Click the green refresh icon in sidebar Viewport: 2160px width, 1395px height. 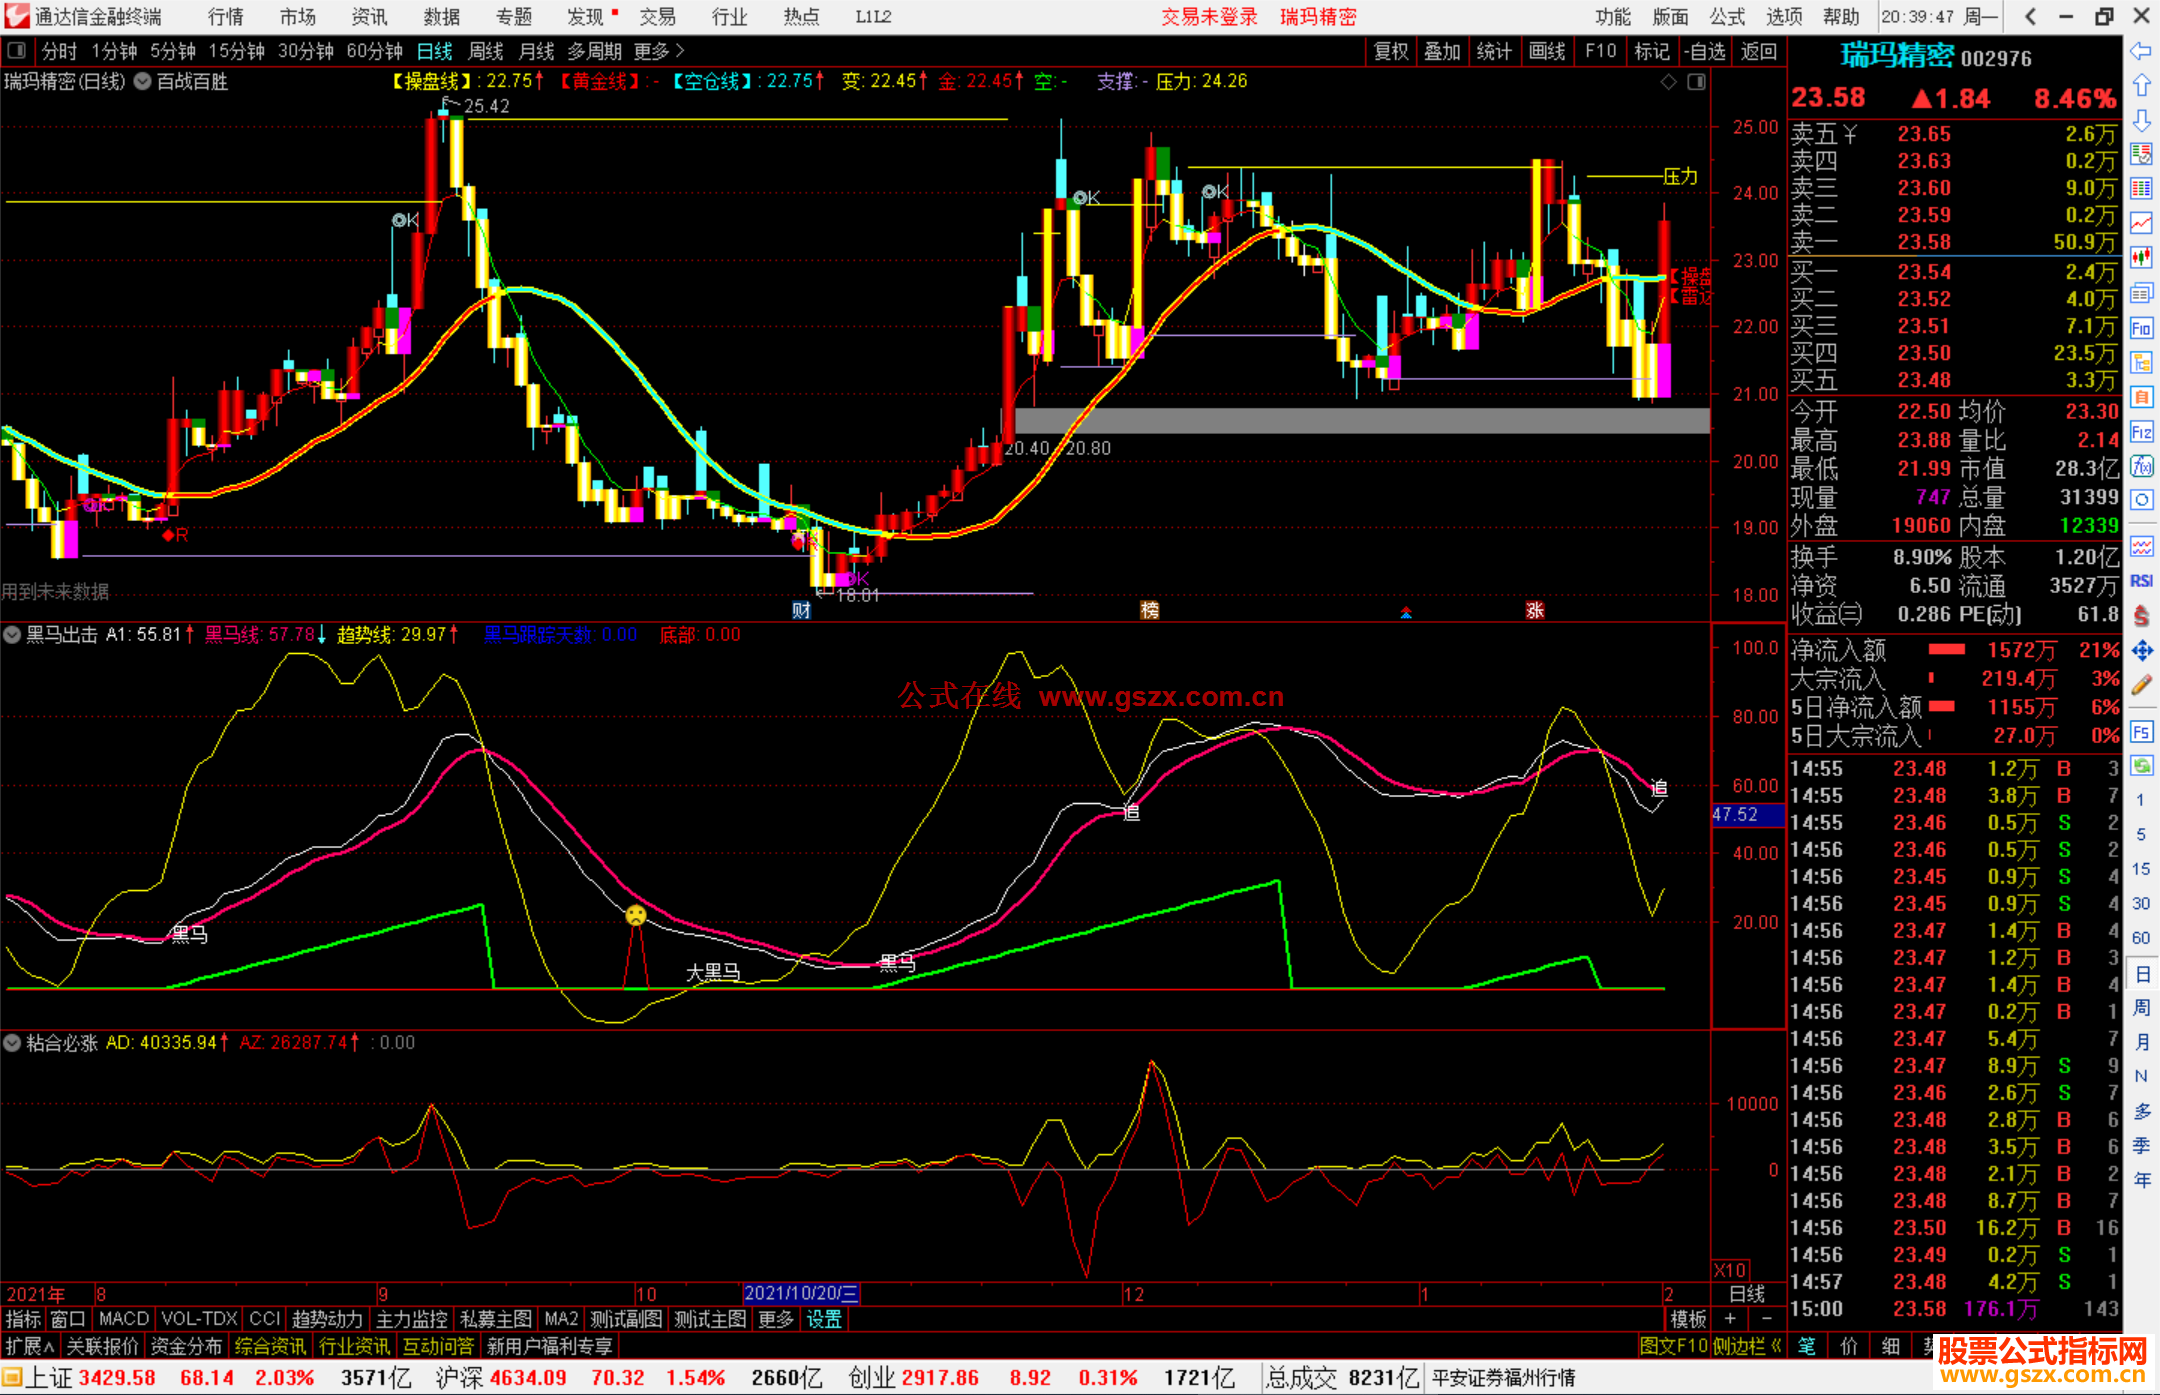[x=2141, y=766]
